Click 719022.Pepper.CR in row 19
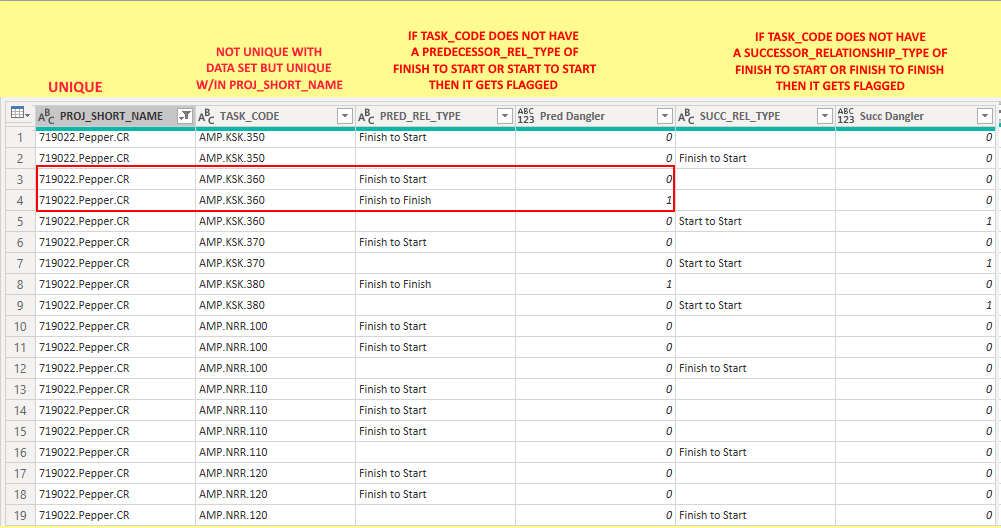 [x=84, y=515]
